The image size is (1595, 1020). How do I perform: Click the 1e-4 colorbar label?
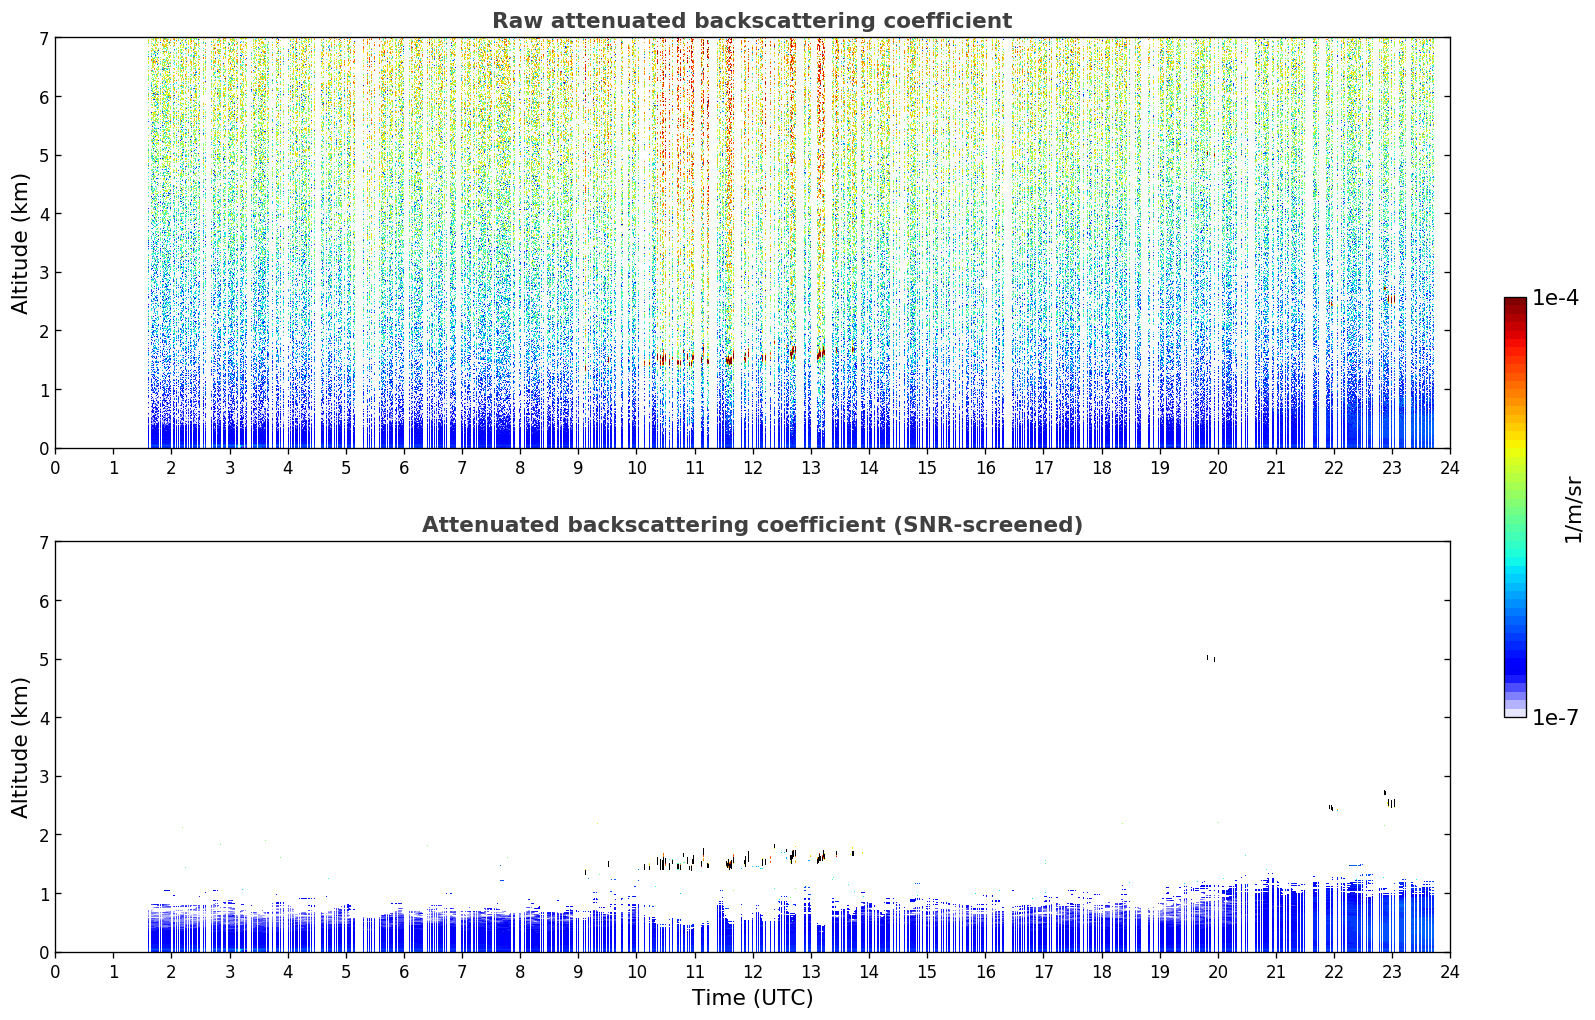pyautogui.click(x=1555, y=298)
